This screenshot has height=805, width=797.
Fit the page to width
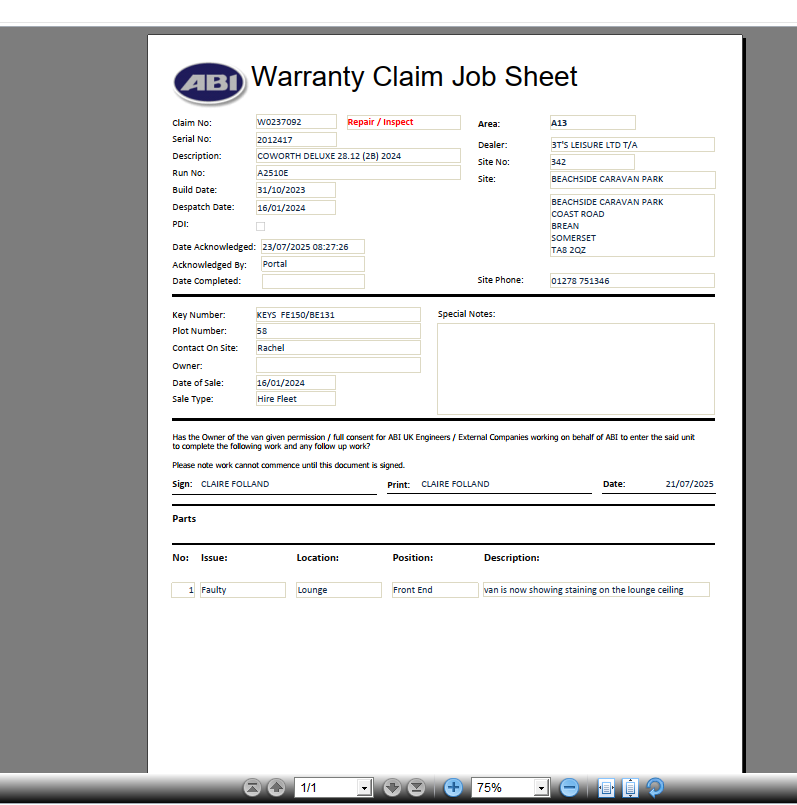pos(606,787)
